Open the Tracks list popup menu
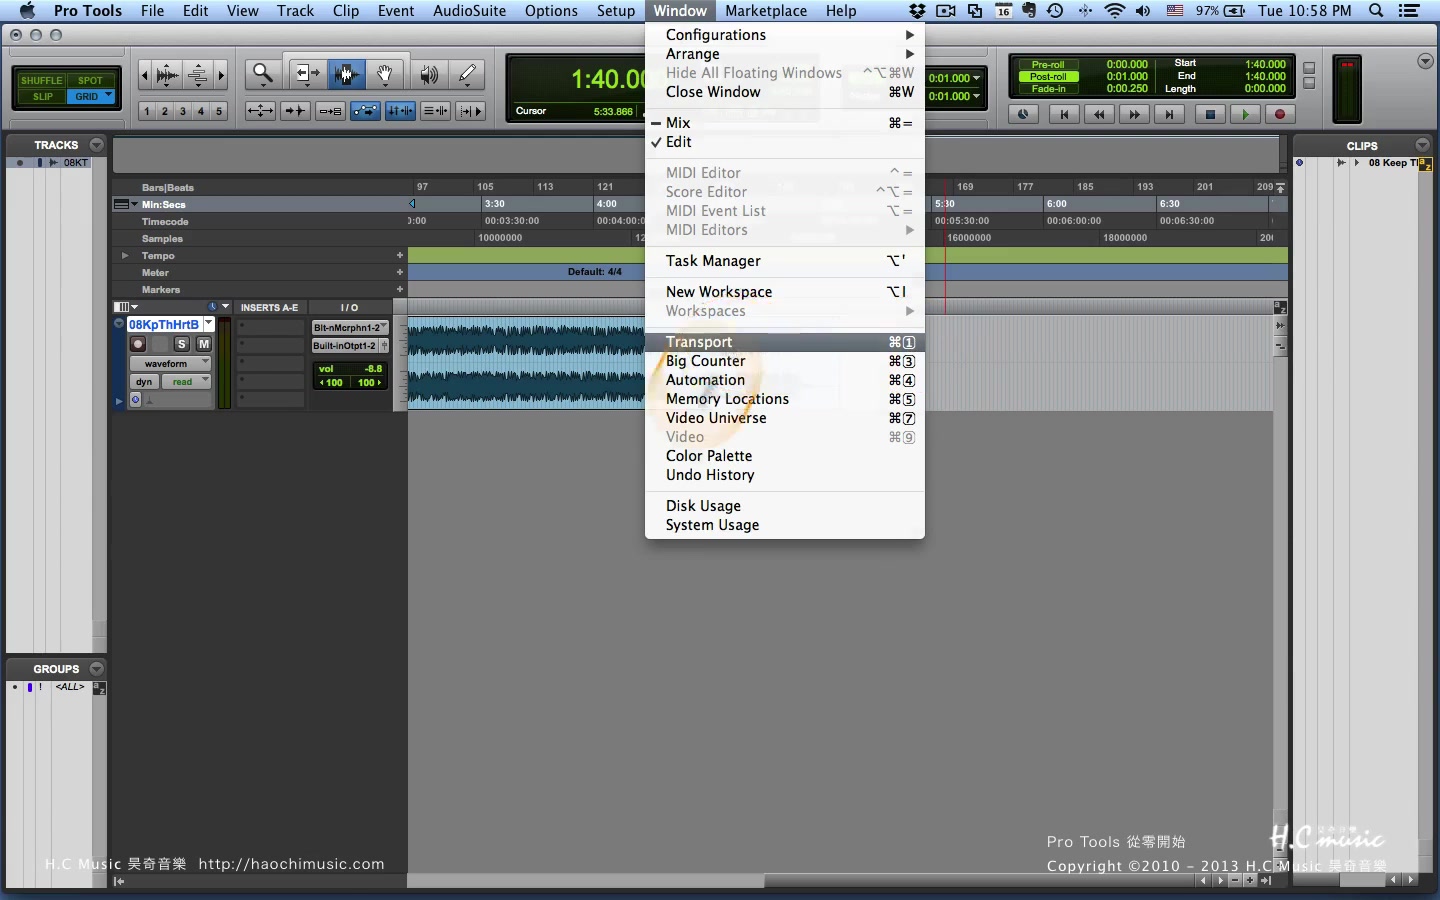 coord(96,145)
